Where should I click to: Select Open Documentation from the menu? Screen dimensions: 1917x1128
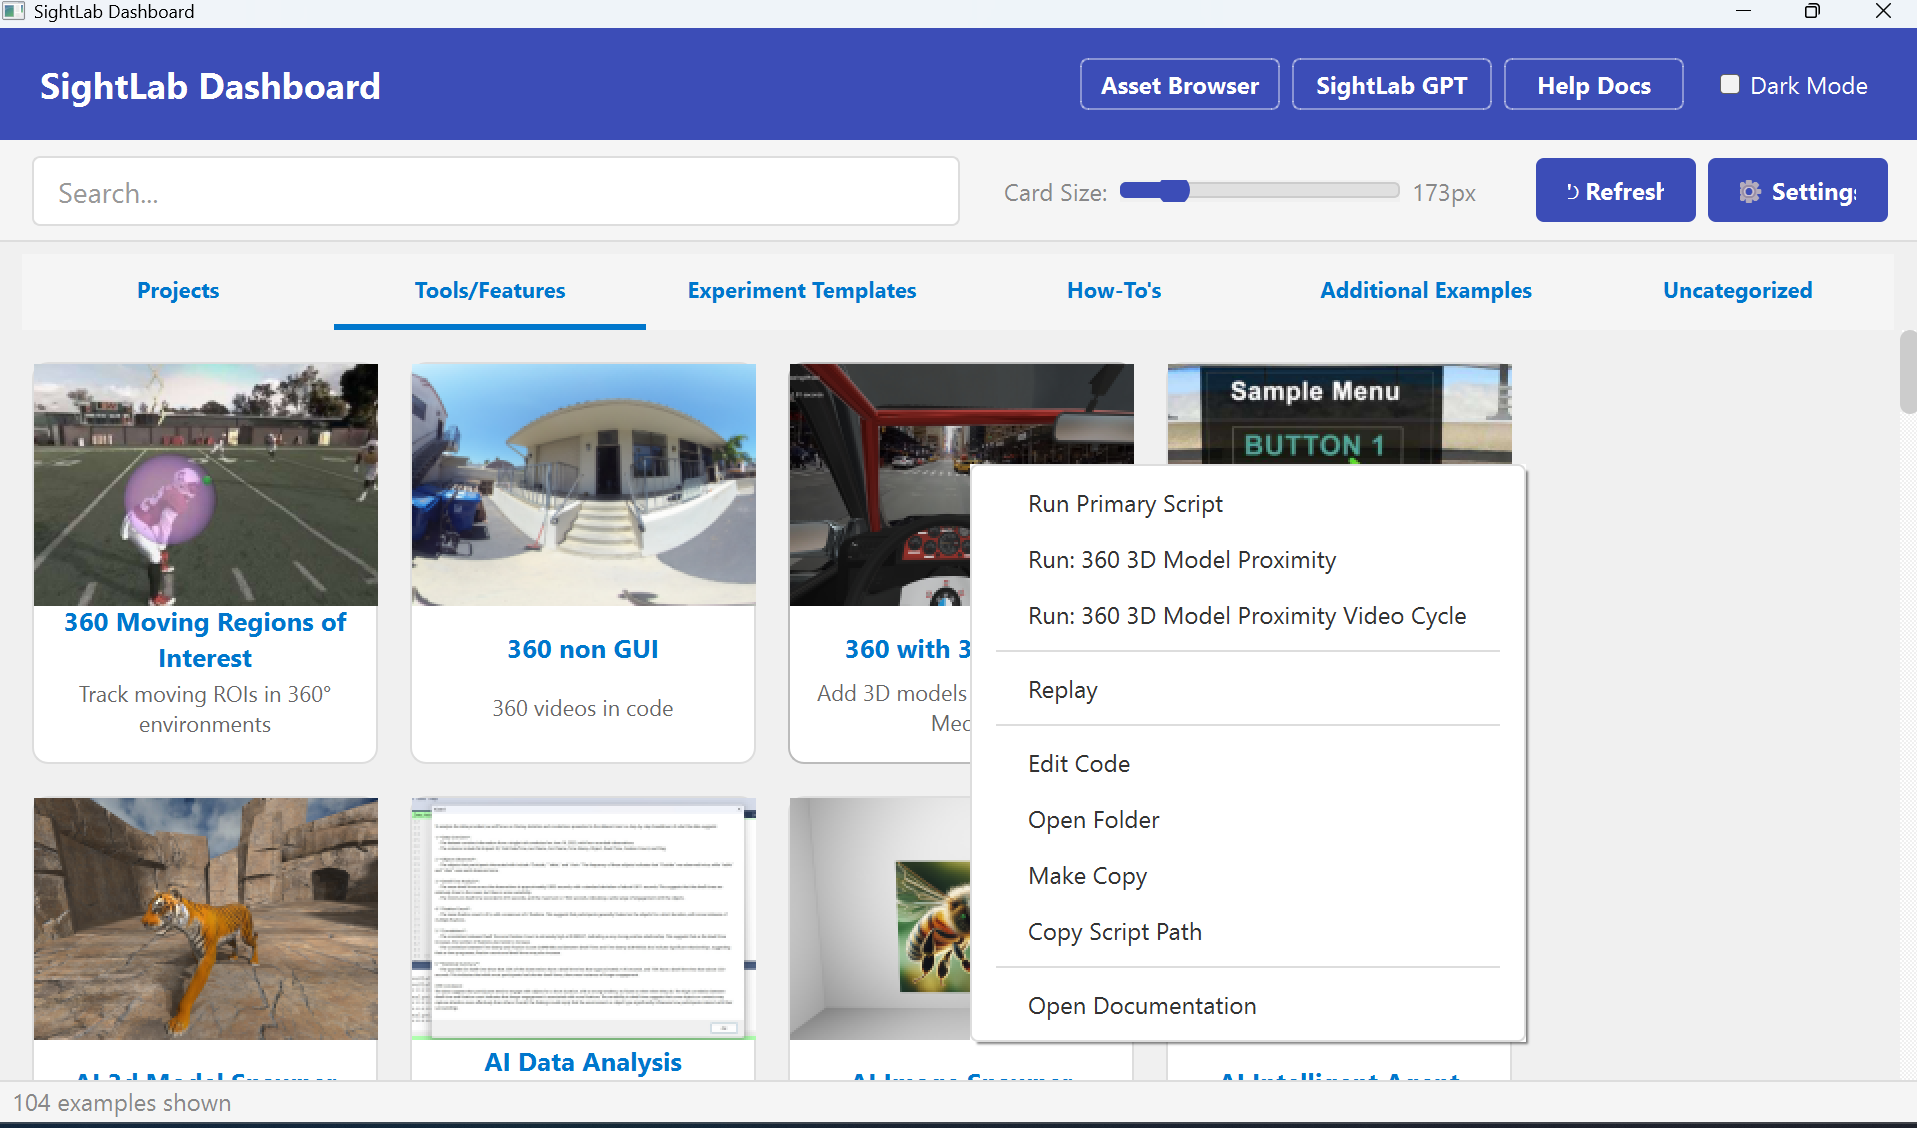(x=1141, y=1006)
